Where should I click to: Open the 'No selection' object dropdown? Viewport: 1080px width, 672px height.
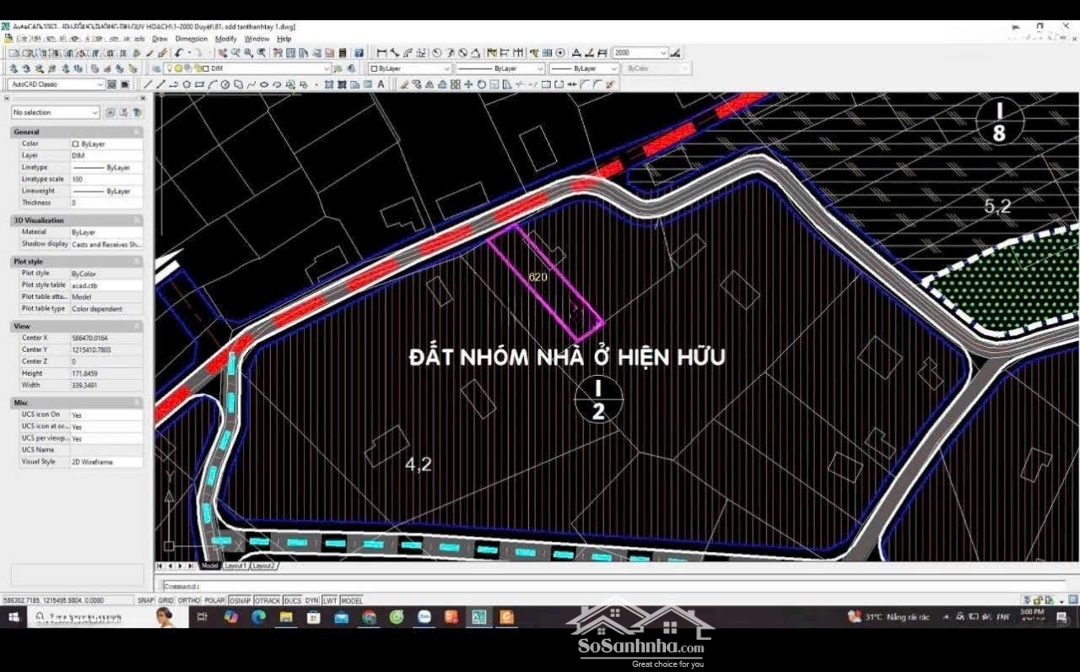(55, 113)
